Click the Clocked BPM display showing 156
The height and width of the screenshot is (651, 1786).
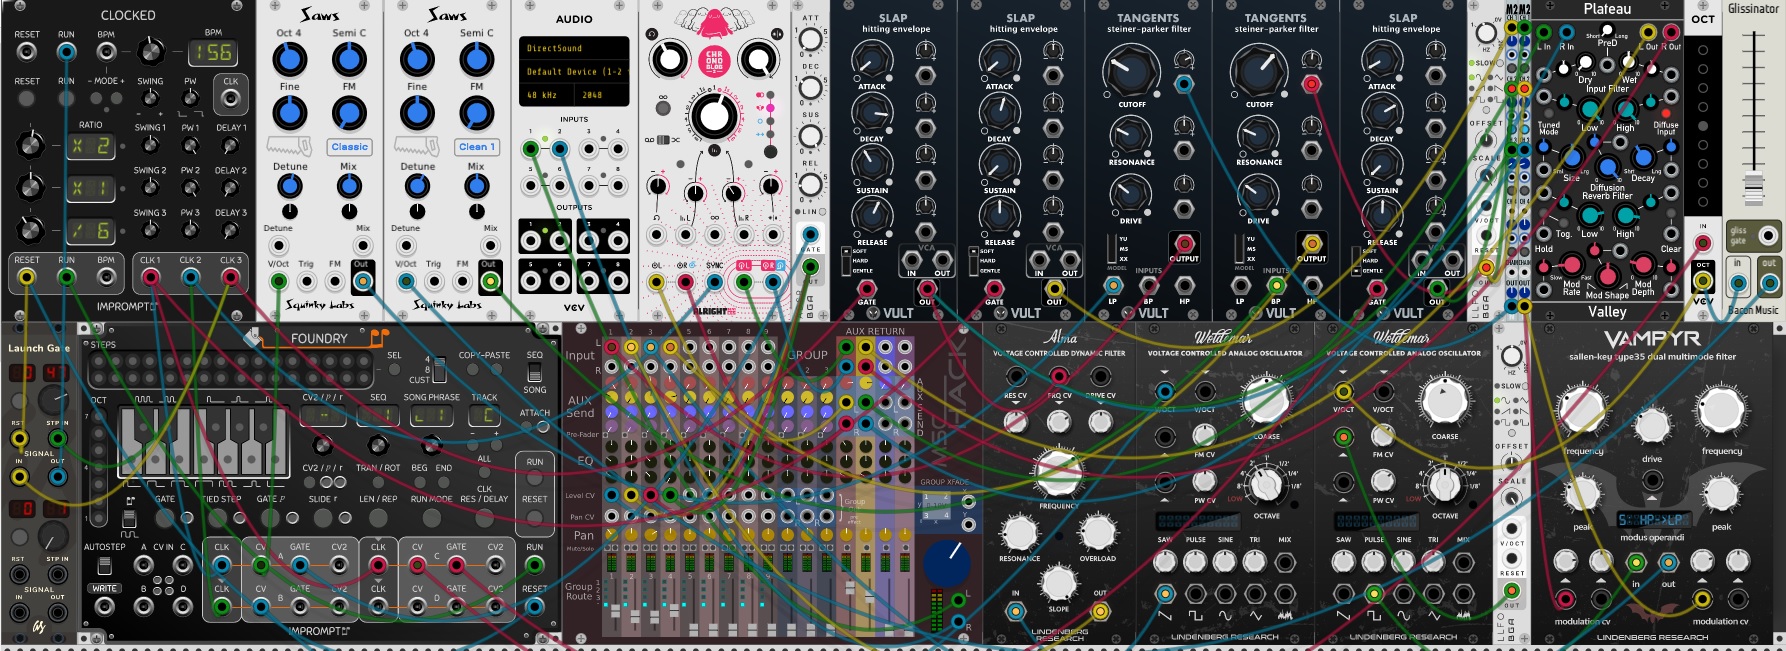click(x=213, y=52)
